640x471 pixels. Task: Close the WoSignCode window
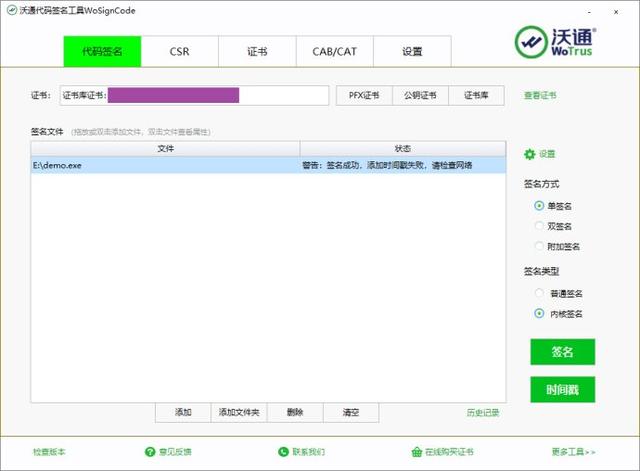(616, 12)
